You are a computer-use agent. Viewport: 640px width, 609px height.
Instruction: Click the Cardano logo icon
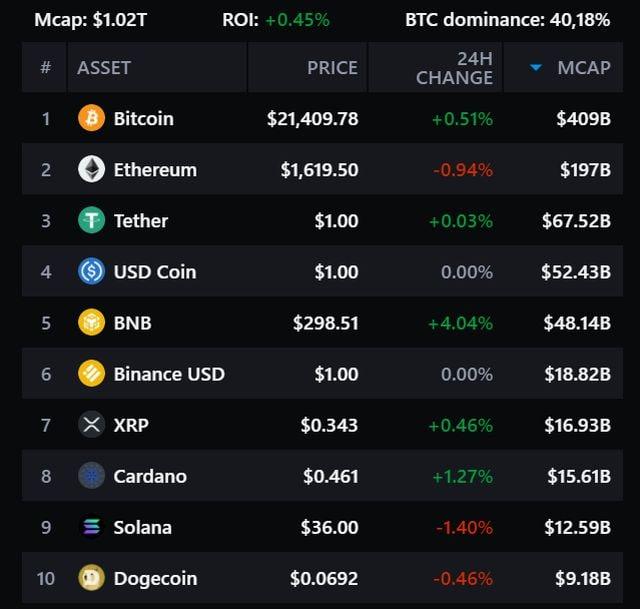(91, 476)
